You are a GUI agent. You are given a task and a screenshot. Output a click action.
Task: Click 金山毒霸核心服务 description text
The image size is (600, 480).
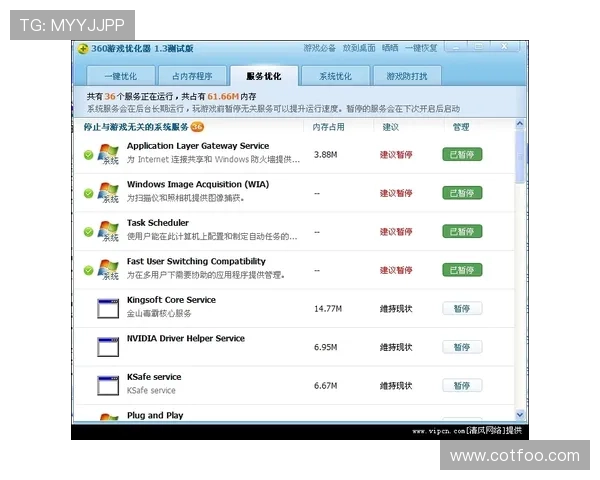tap(159, 313)
